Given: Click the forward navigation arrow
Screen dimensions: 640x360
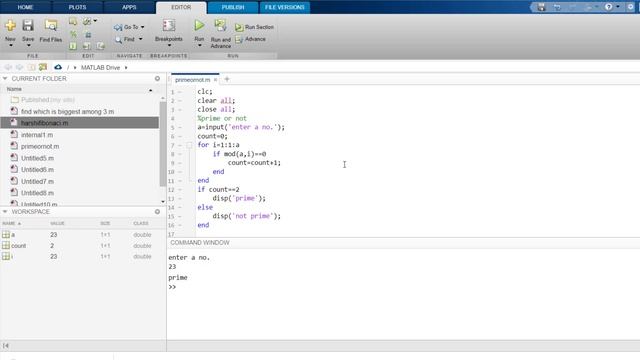Looking at the screenshot, I should [19, 67].
